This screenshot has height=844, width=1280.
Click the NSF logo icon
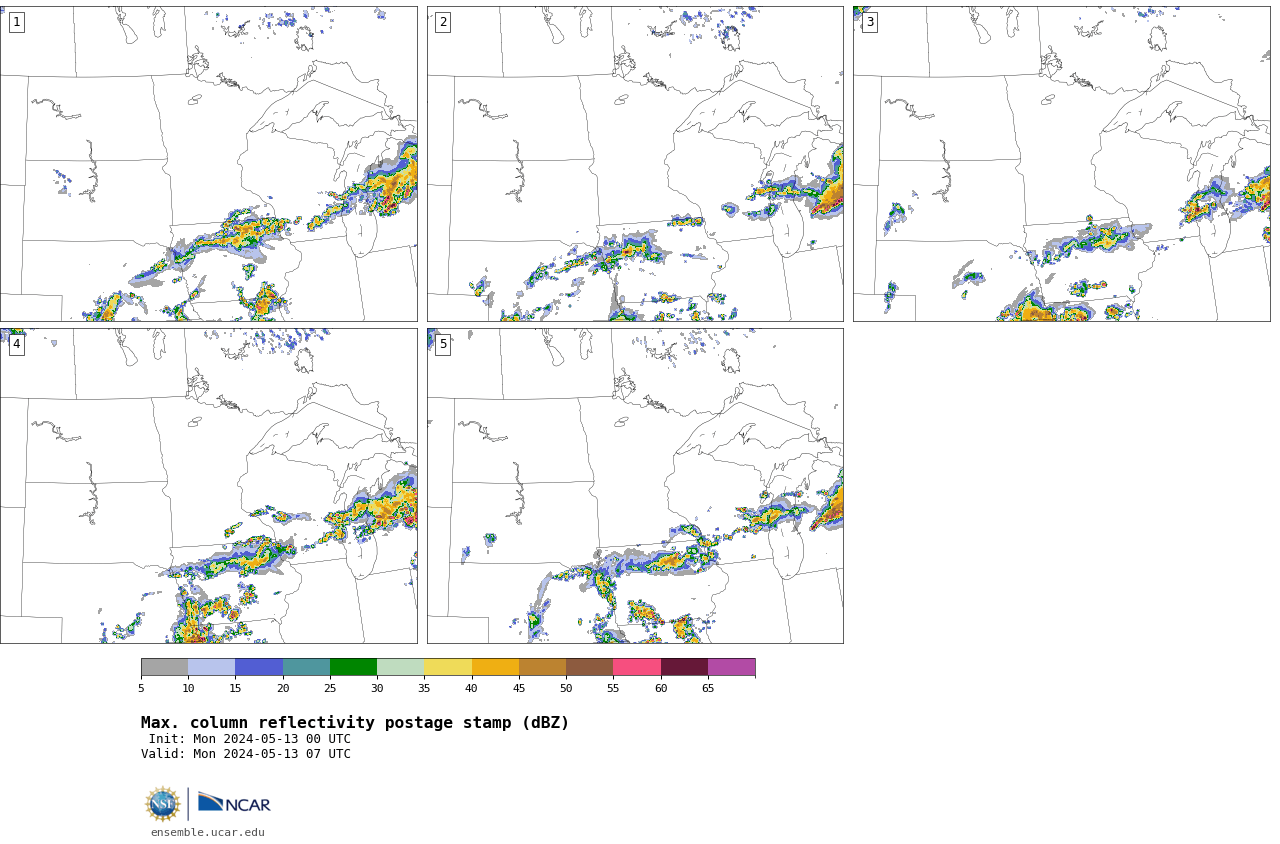pos(163,804)
